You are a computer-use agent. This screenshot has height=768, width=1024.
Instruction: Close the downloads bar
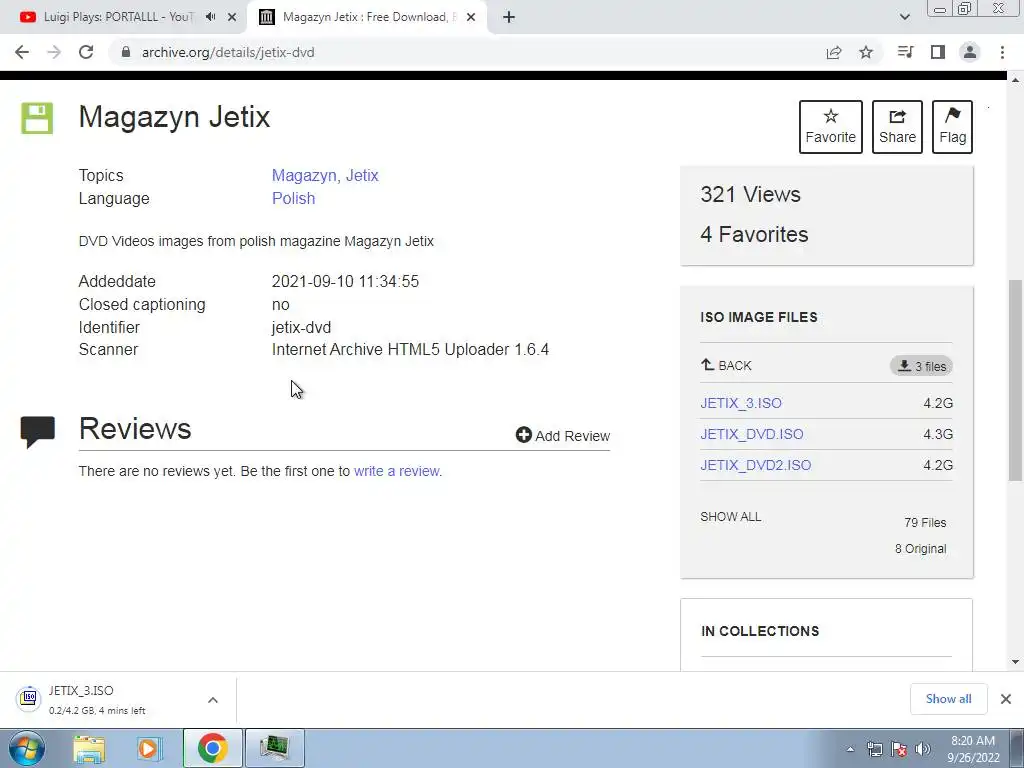[1006, 699]
